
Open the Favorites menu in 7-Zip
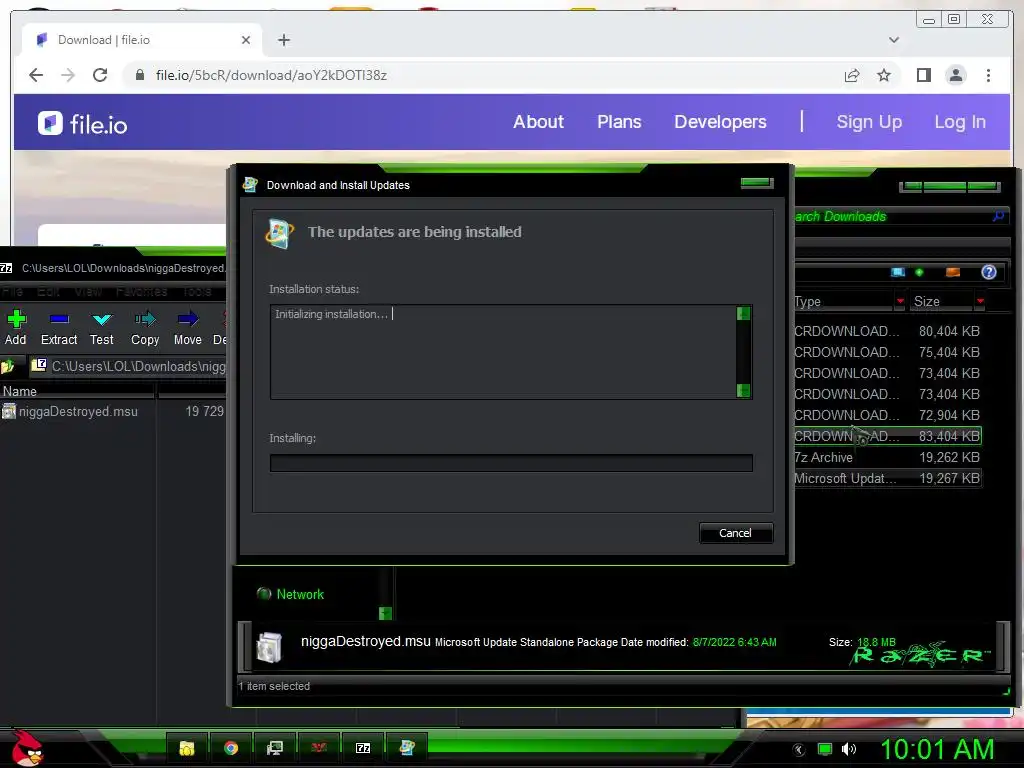tap(141, 291)
